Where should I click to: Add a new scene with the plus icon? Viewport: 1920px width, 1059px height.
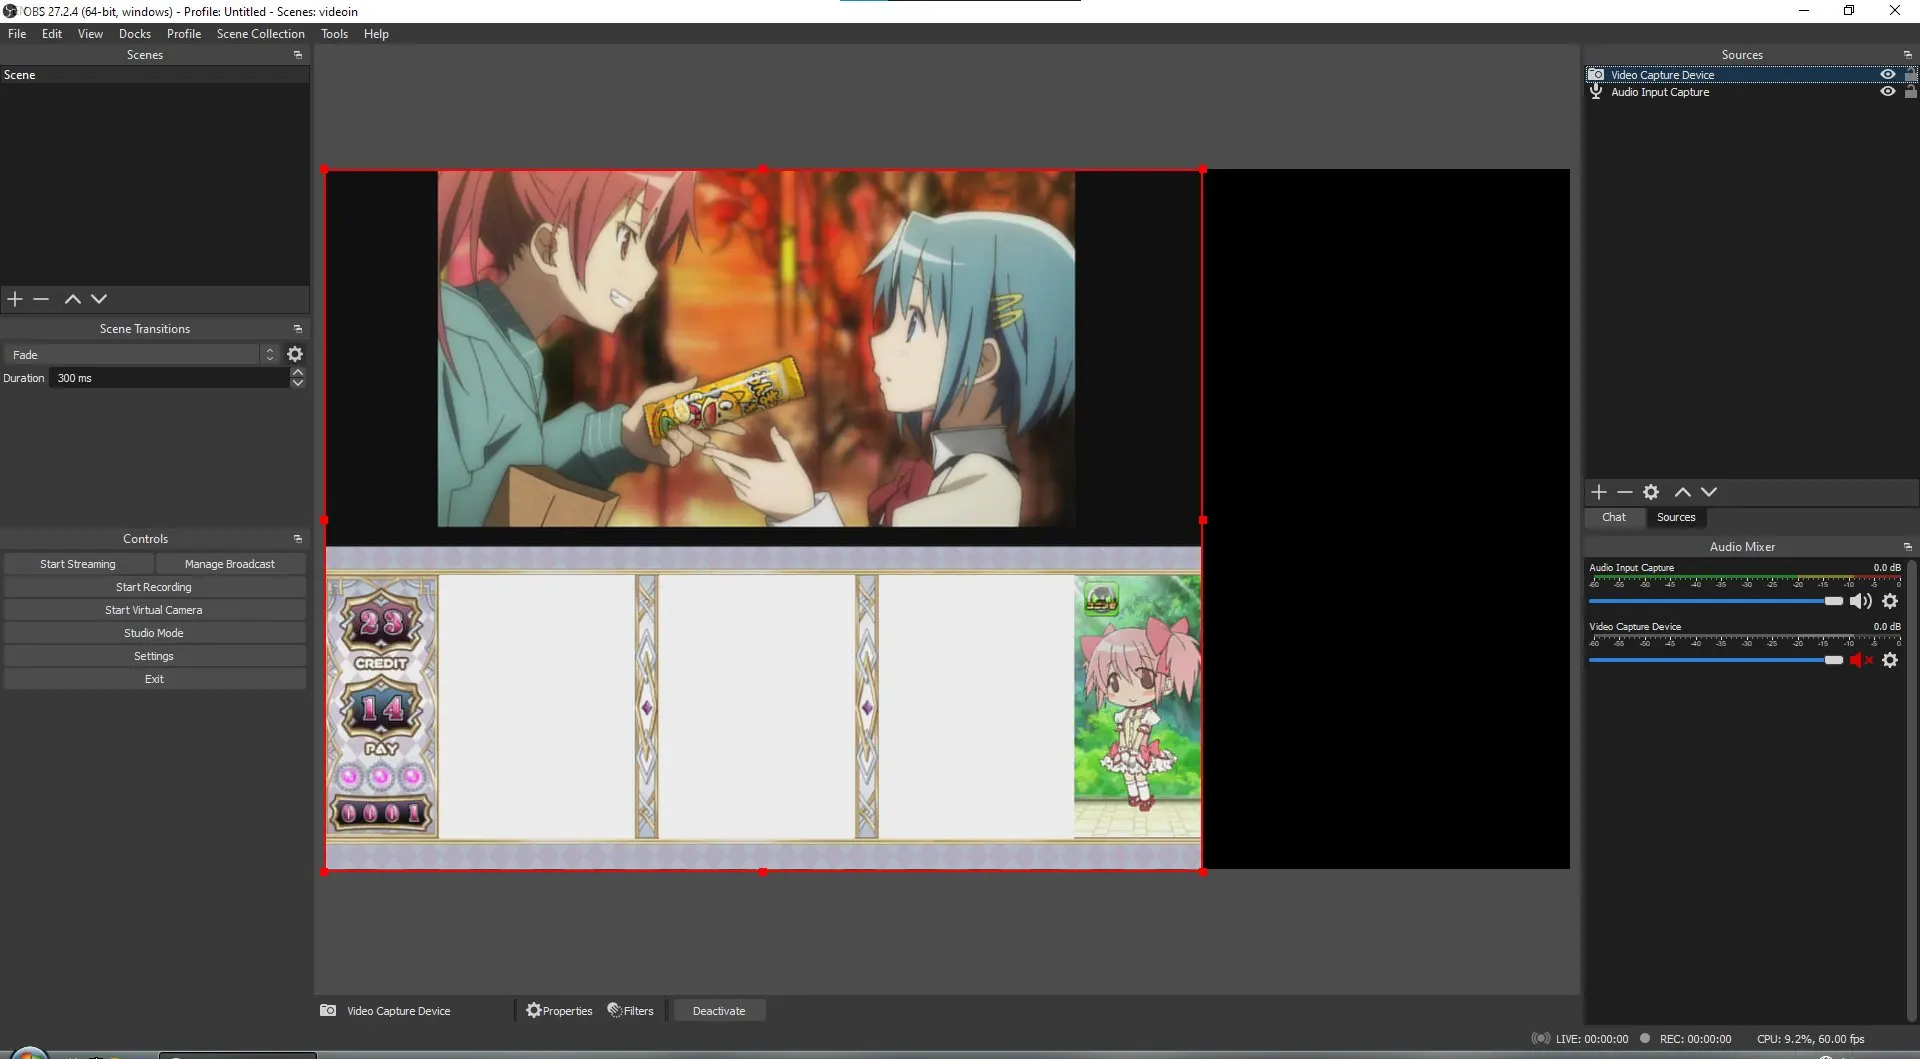point(15,299)
